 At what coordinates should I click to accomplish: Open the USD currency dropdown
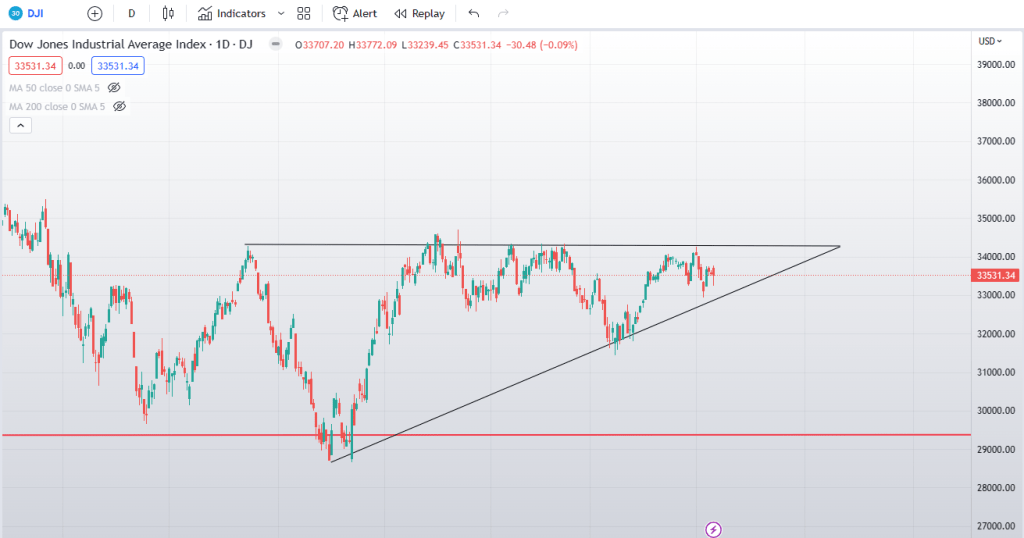point(990,41)
